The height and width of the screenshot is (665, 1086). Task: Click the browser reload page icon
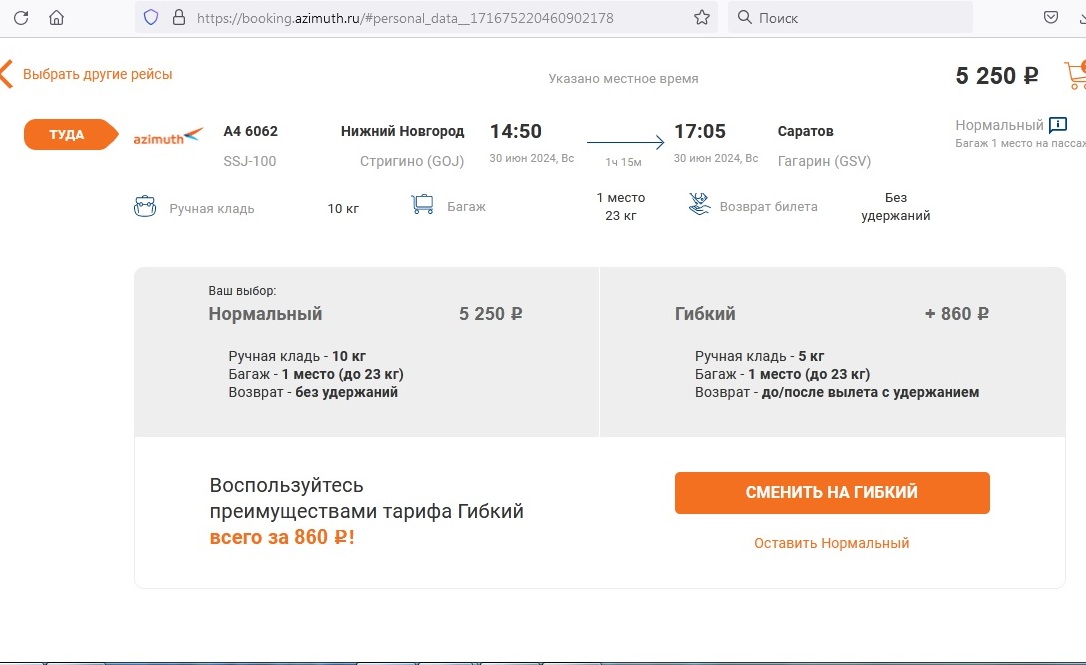coord(21,17)
